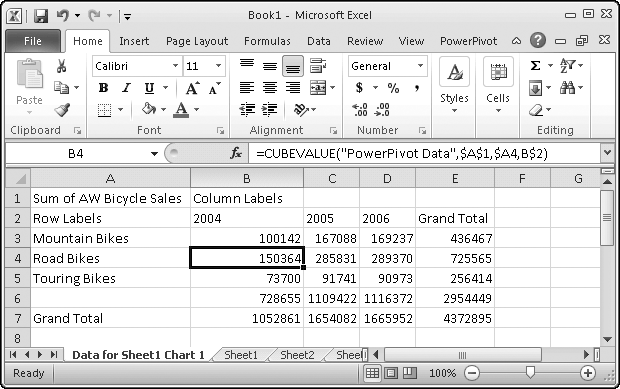Switch to Page Break Preview

point(410,373)
